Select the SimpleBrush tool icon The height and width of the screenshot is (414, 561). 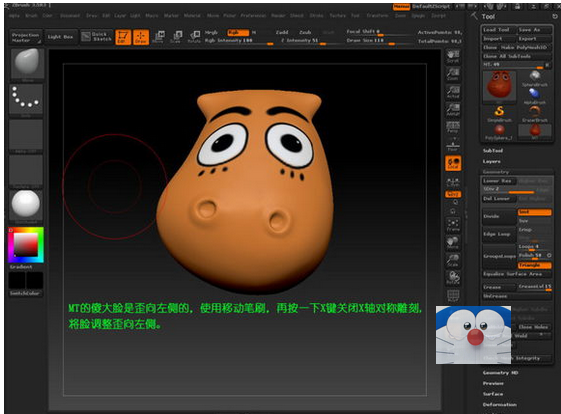tap(499, 114)
